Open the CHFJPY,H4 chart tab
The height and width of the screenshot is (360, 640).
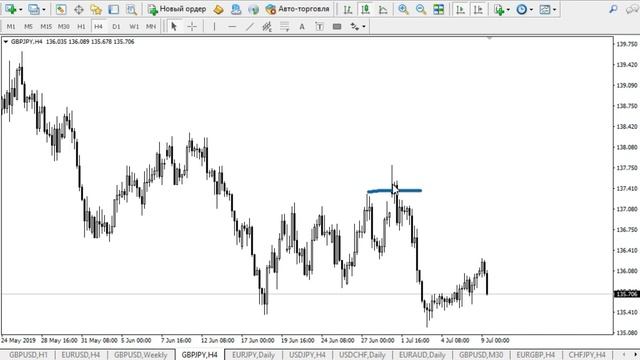coord(587,355)
